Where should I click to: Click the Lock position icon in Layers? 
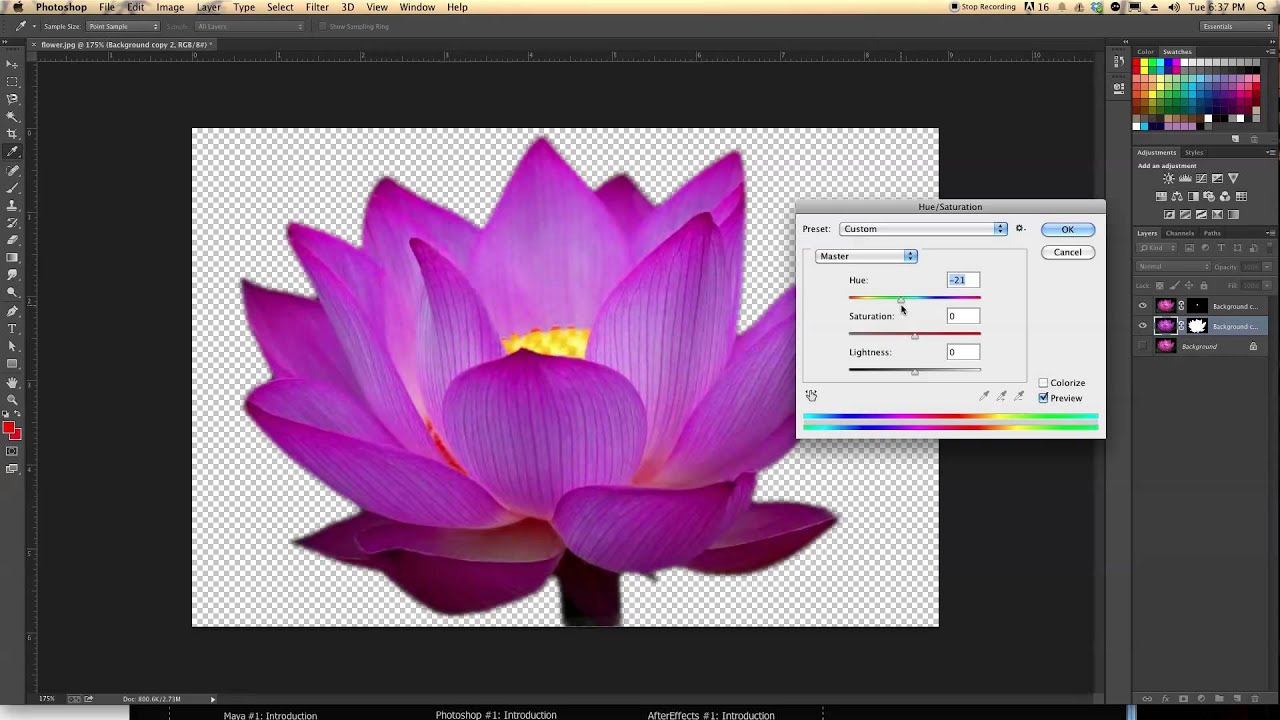click(1189, 285)
